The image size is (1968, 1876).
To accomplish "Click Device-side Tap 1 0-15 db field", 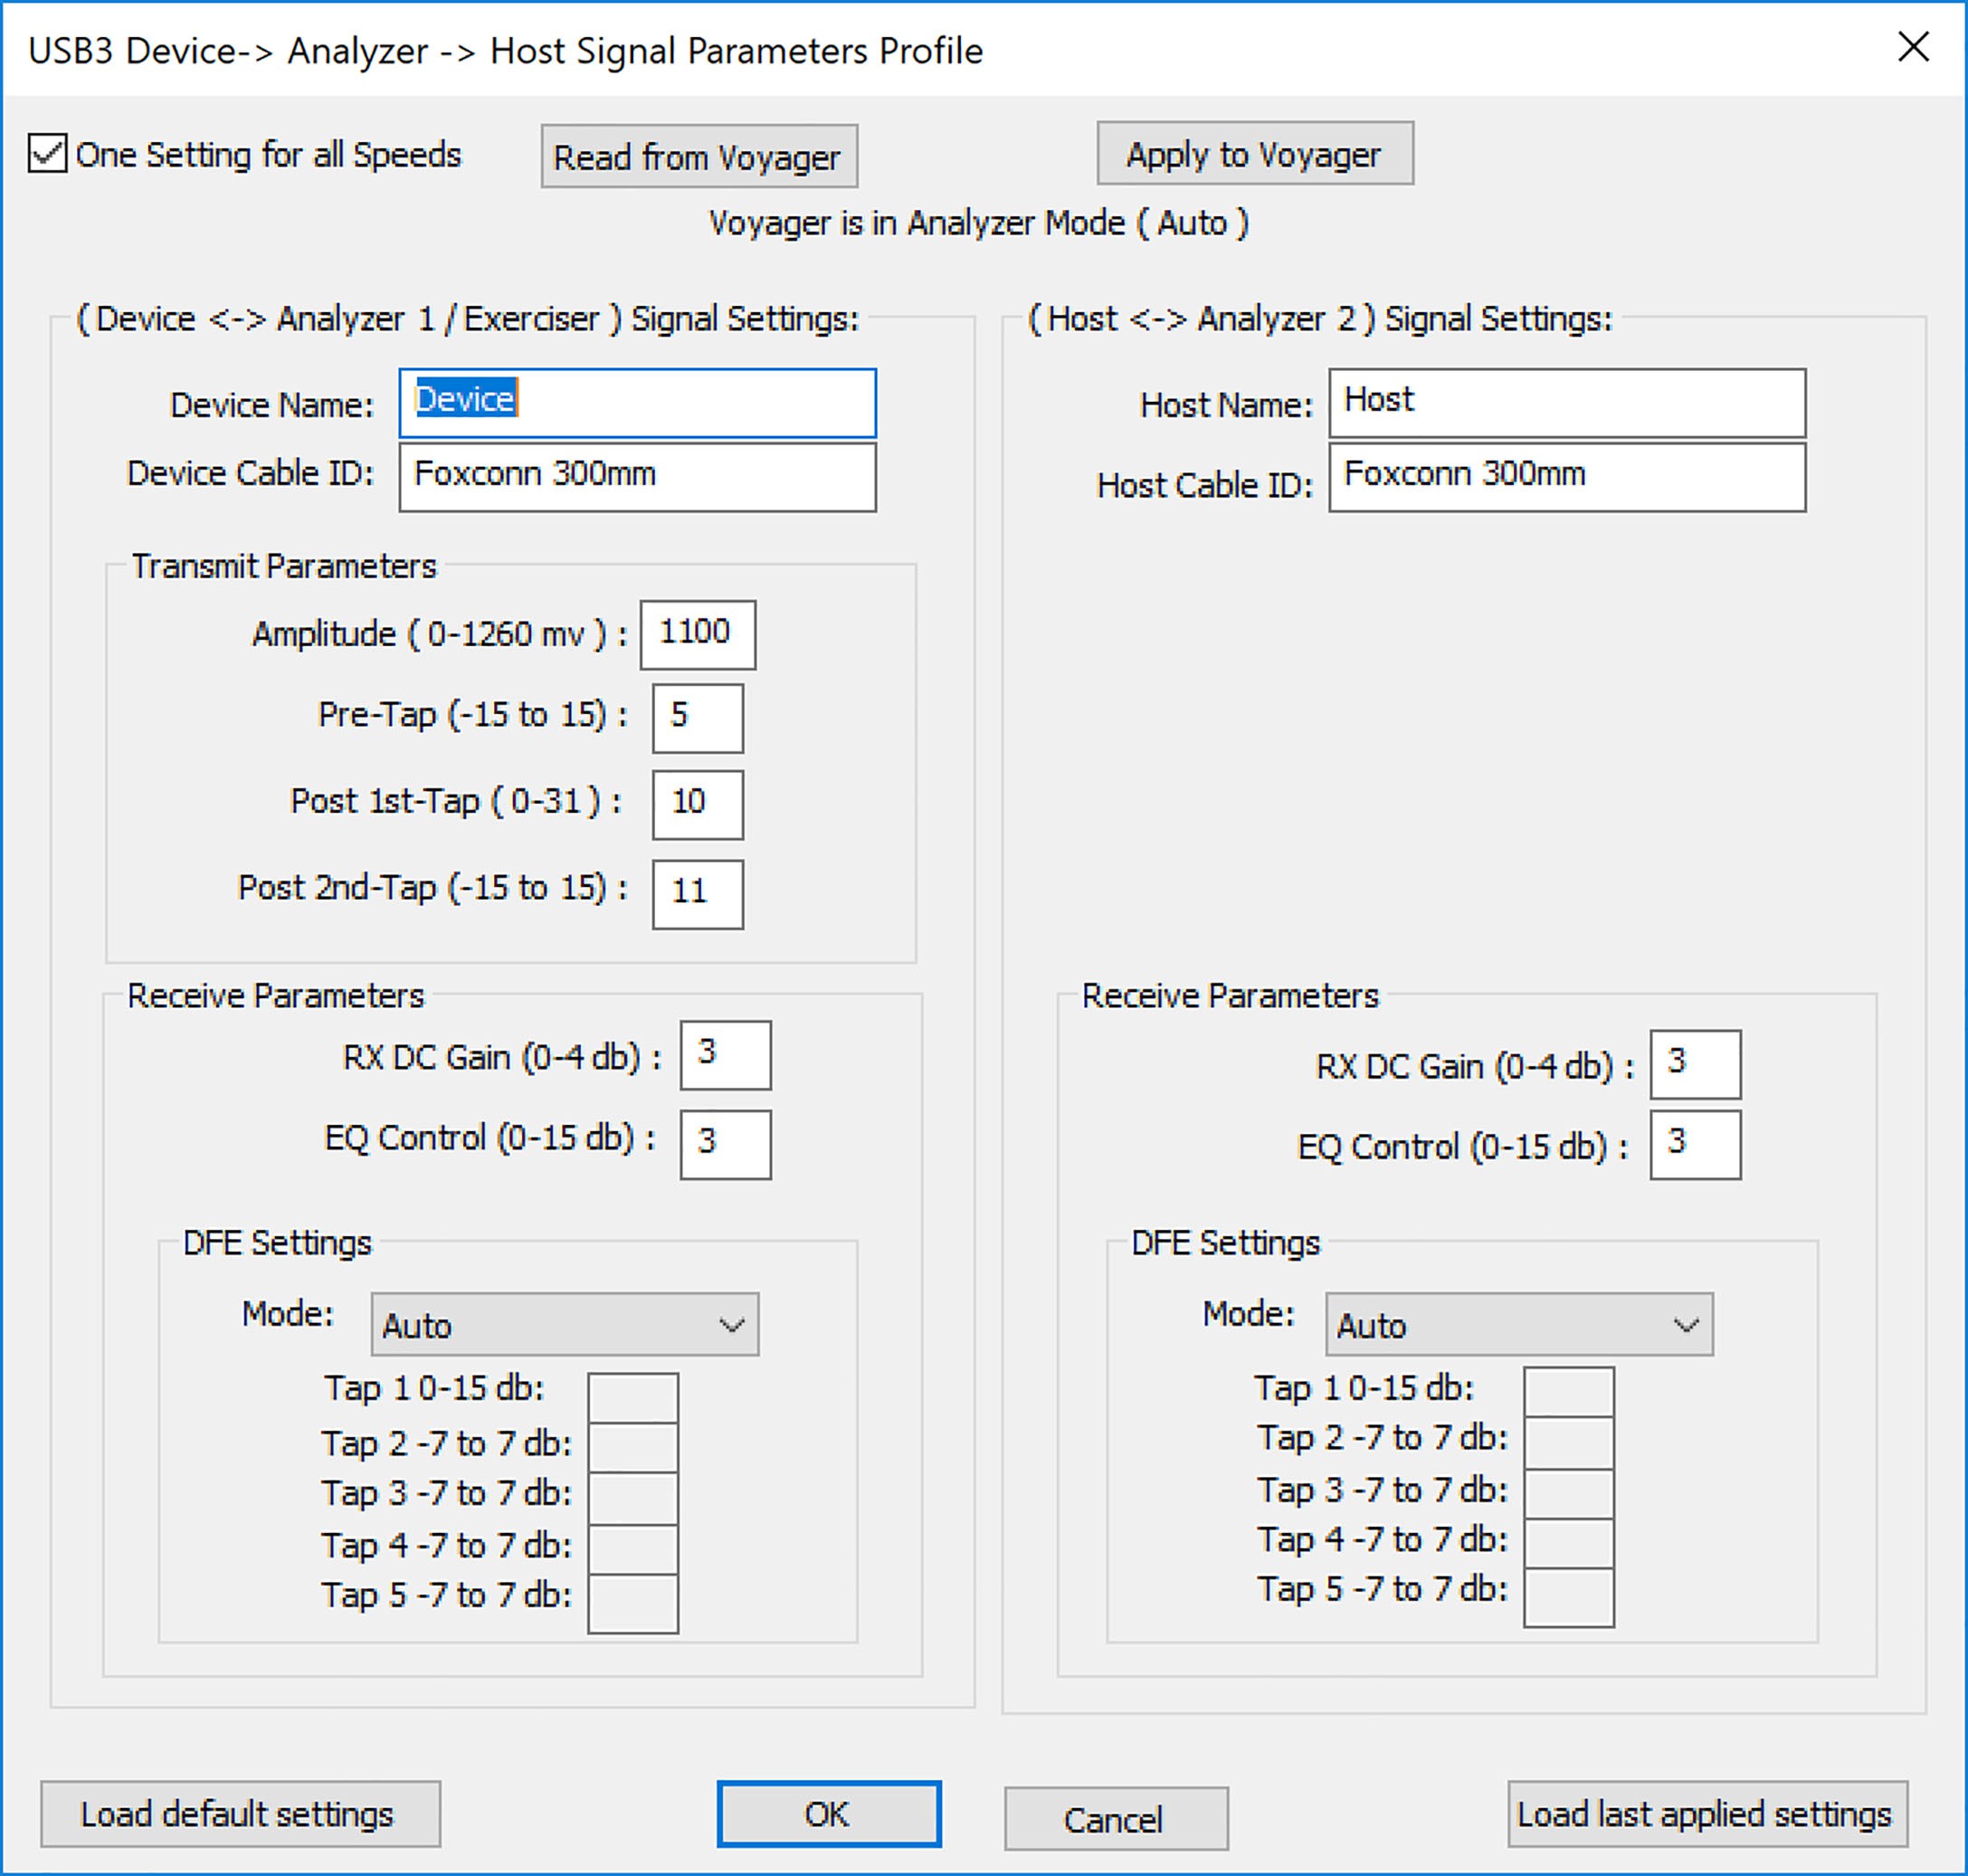I will (633, 1397).
